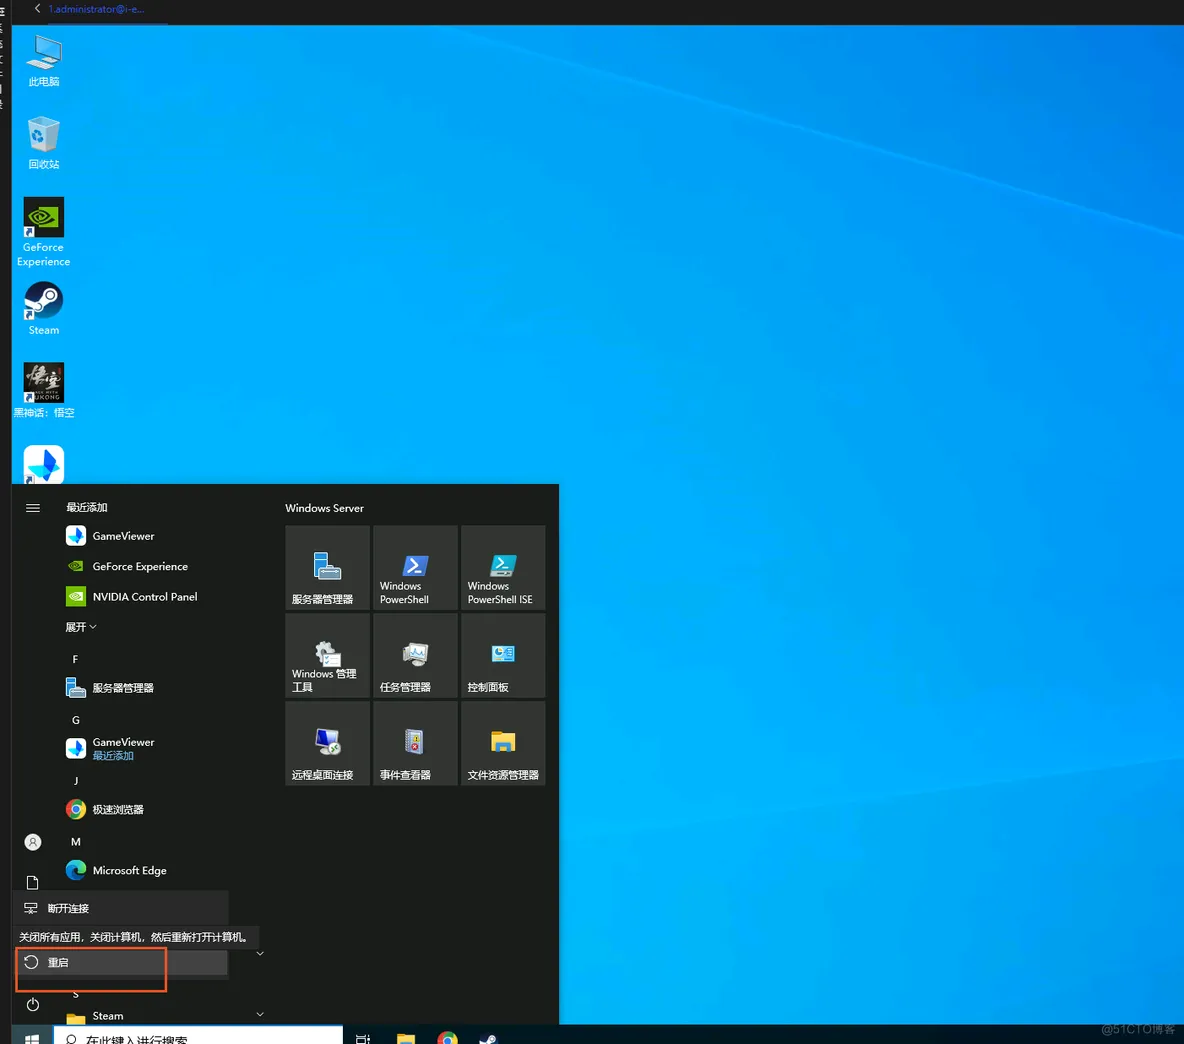Open Windows PowerShell ISE tile

pyautogui.click(x=503, y=568)
